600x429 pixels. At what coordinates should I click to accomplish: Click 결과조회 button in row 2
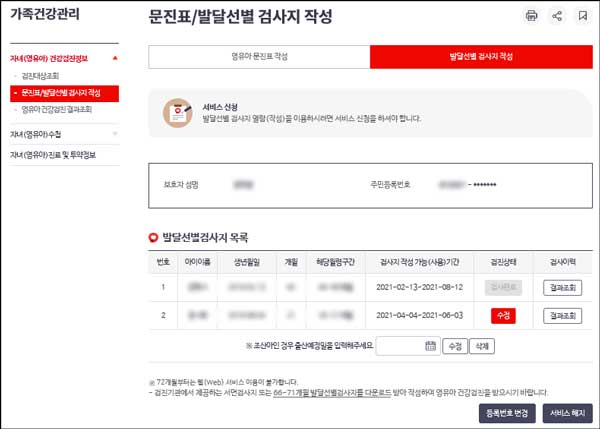click(562, 316)
